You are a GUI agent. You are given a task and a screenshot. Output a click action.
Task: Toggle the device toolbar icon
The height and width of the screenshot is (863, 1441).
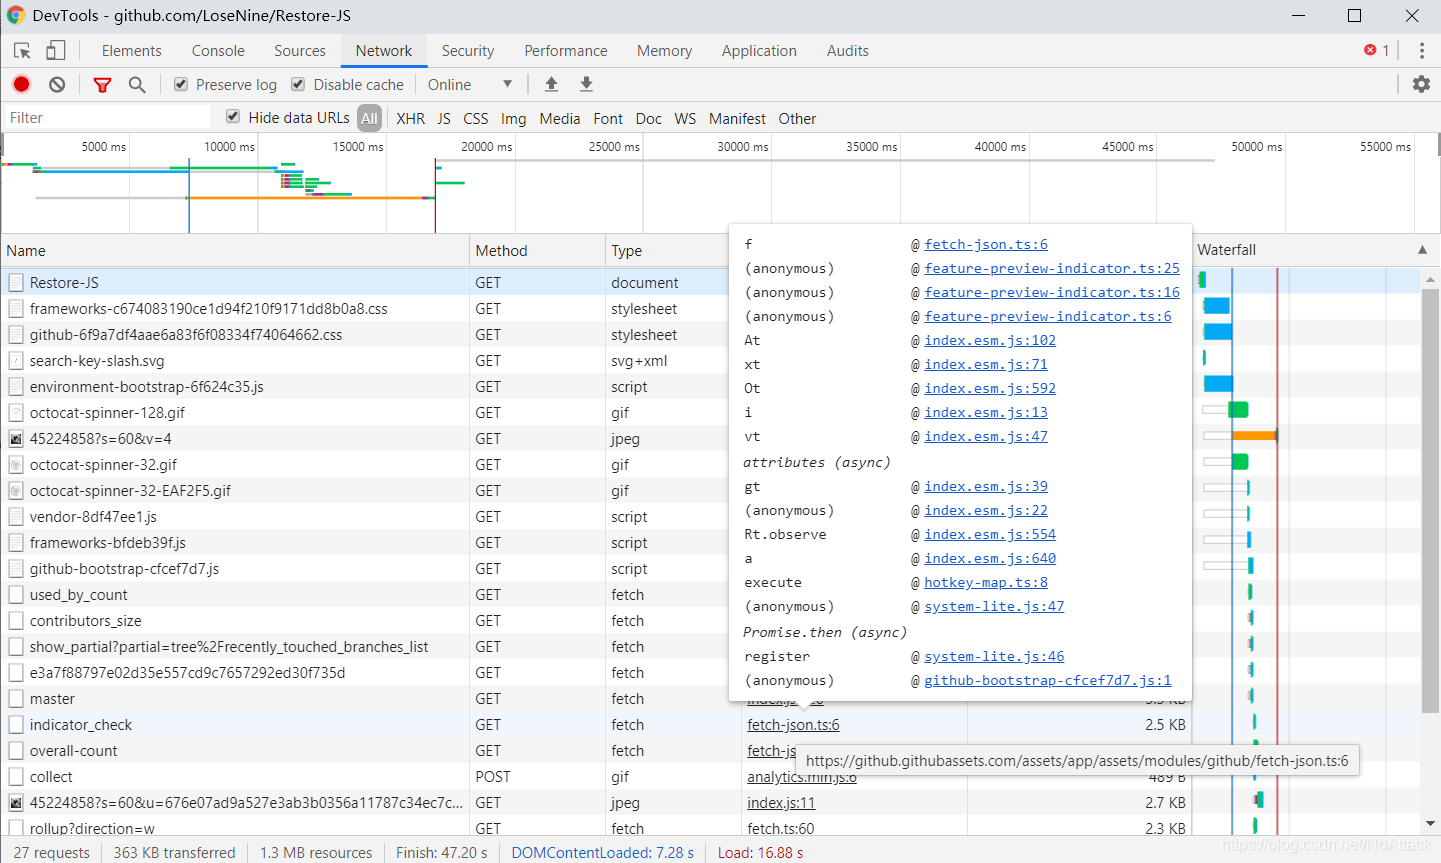[x=56, y=50]
